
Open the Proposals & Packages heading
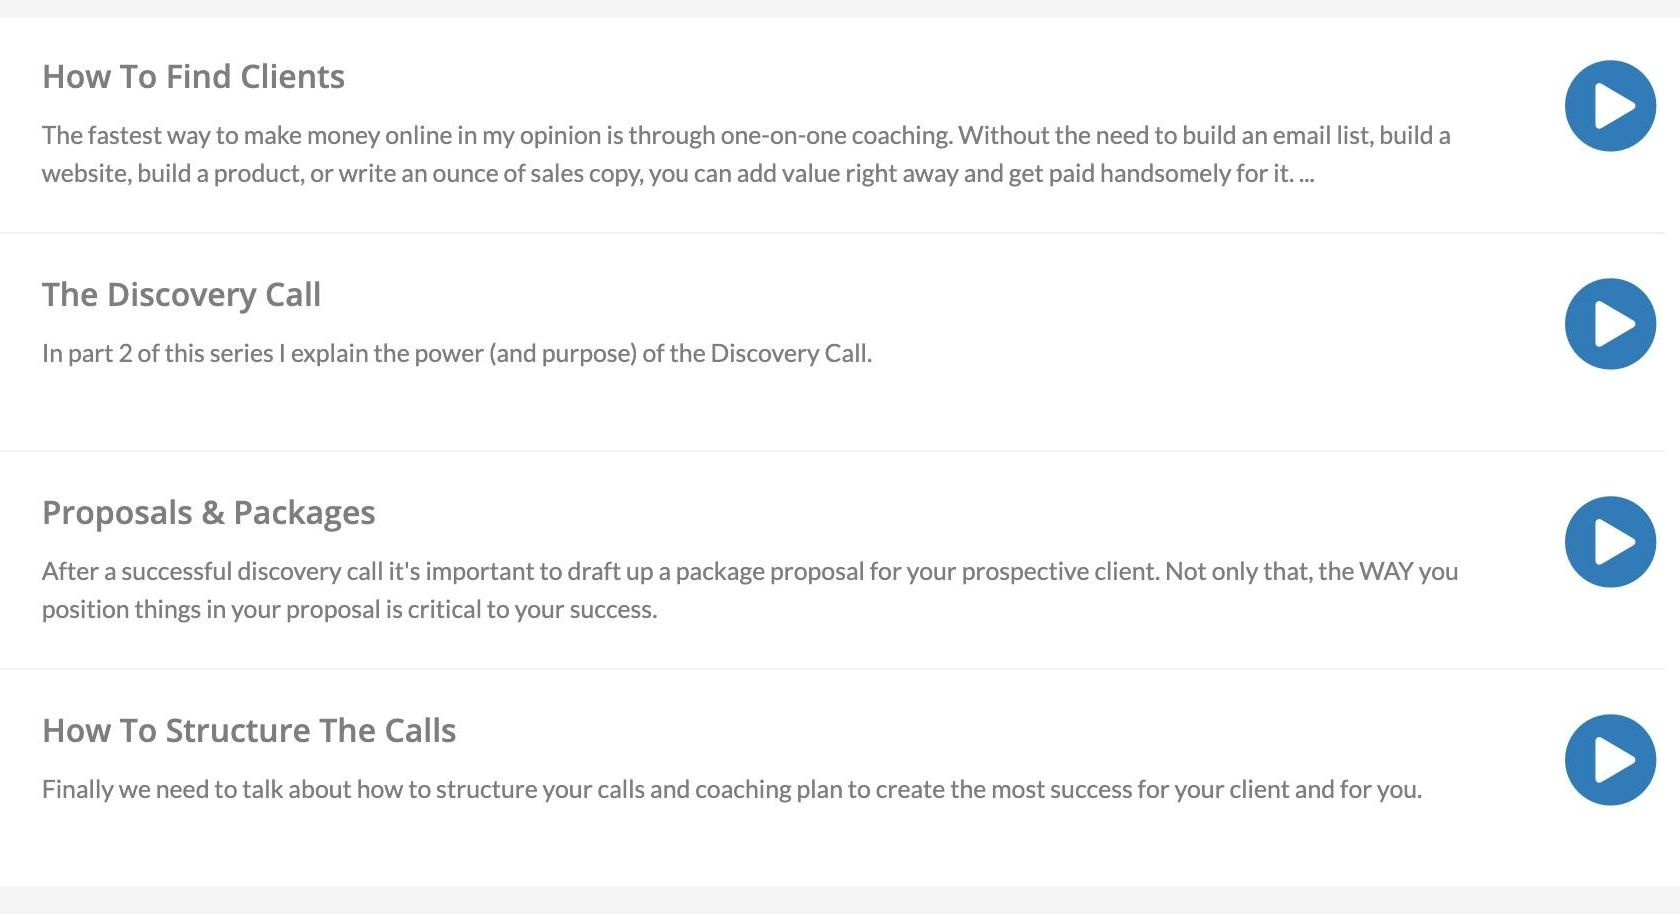coord(208,513)
